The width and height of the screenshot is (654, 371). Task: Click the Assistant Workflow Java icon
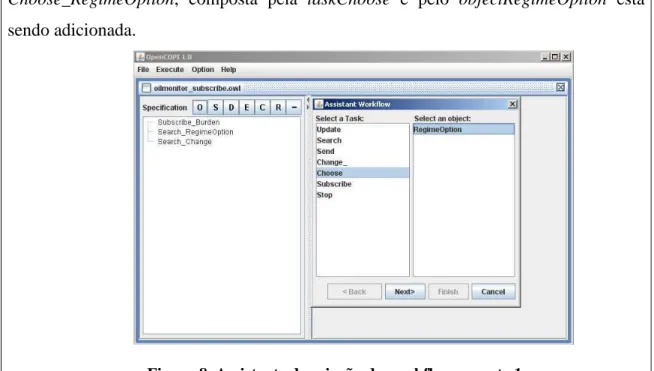(x=319, y=104)
